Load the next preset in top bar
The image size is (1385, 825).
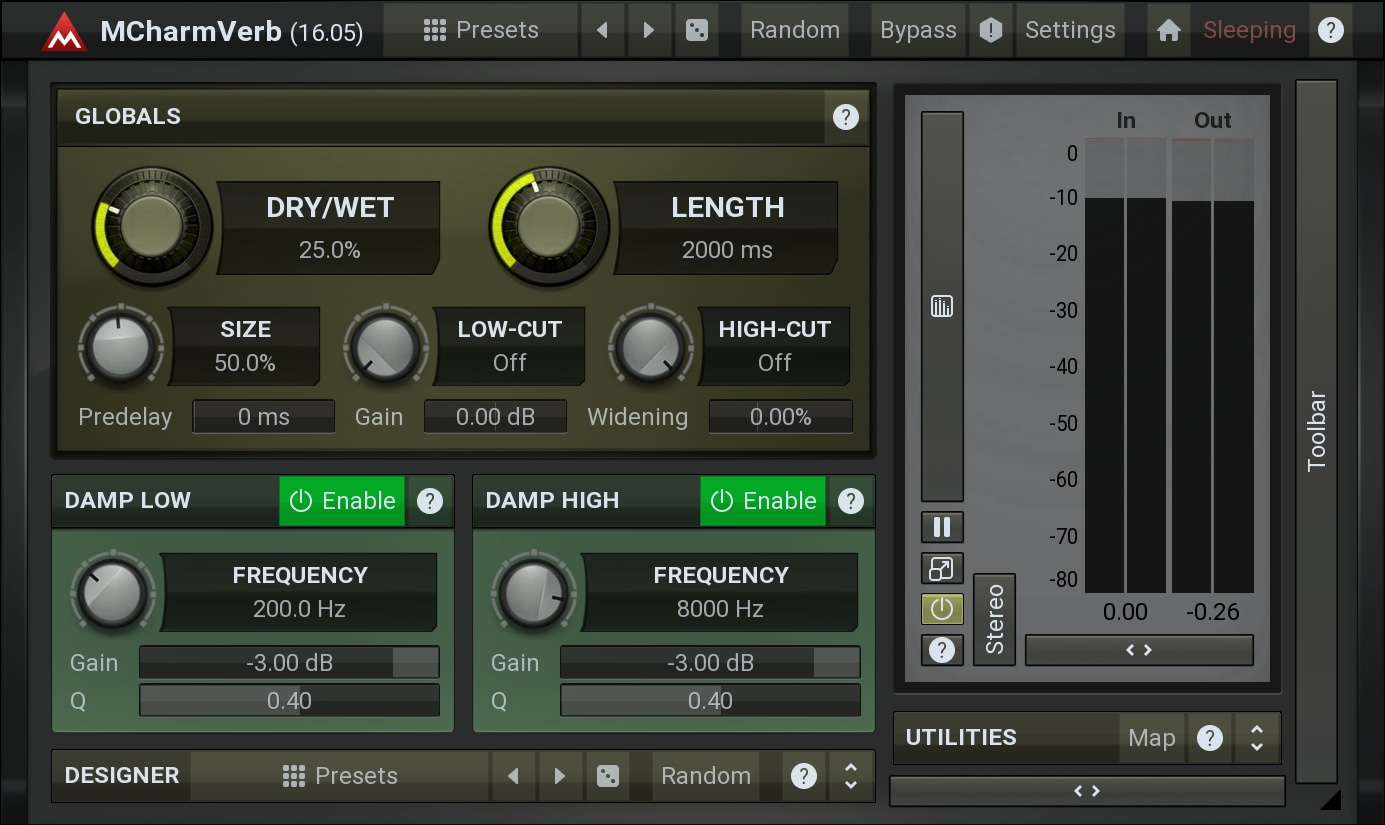648,30
